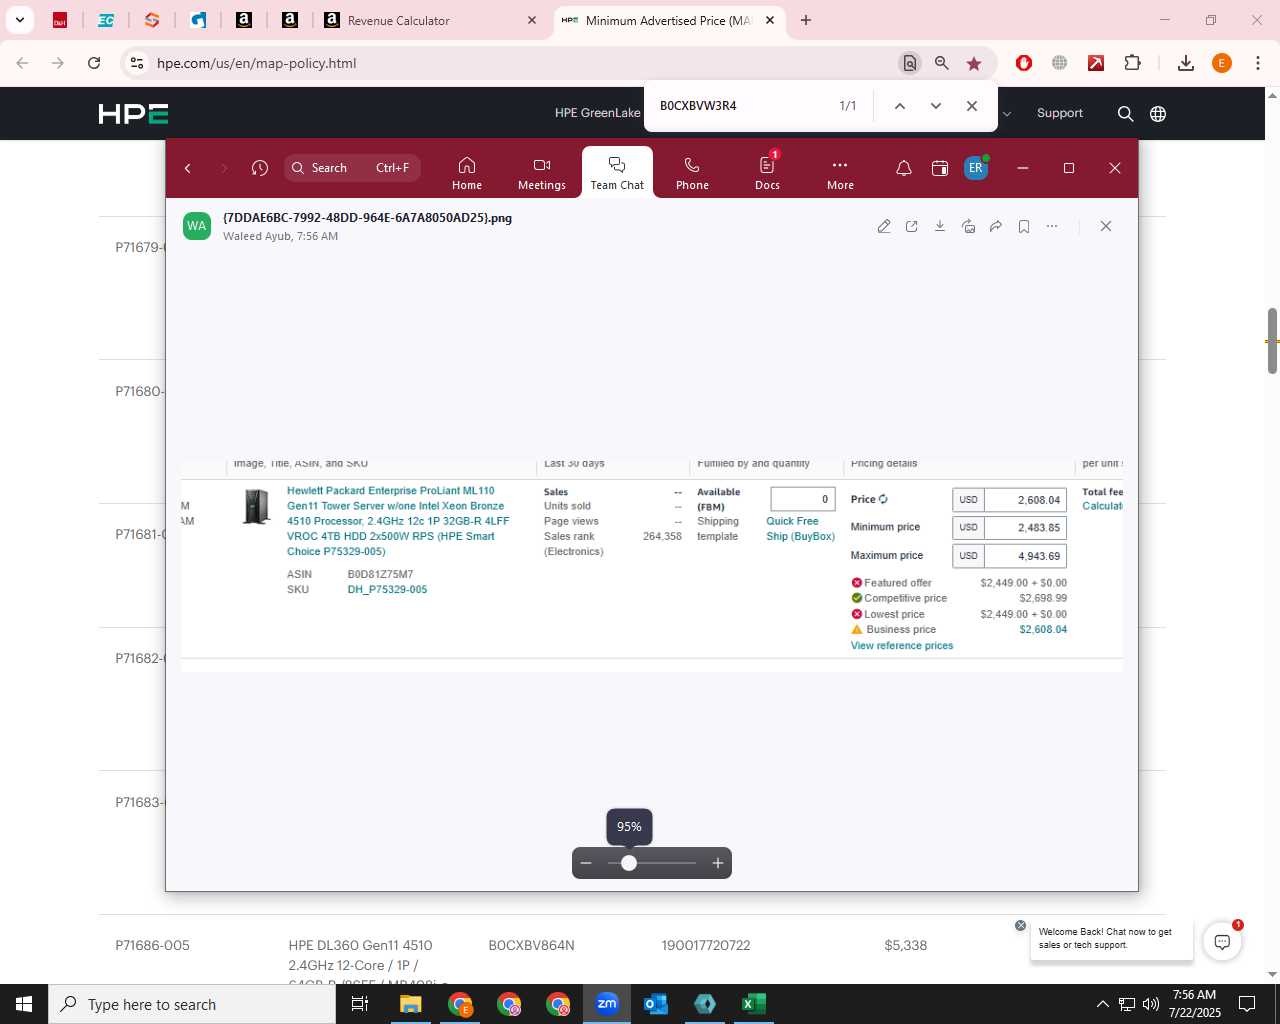Go to next find-in-page match
1280x1024 pixels.
pos(936,106)
